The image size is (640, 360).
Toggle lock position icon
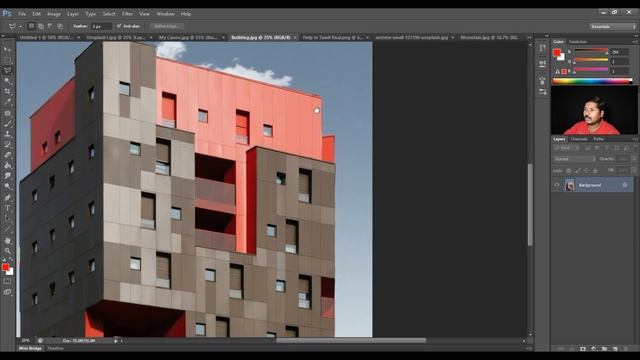(x=586, y=171)
